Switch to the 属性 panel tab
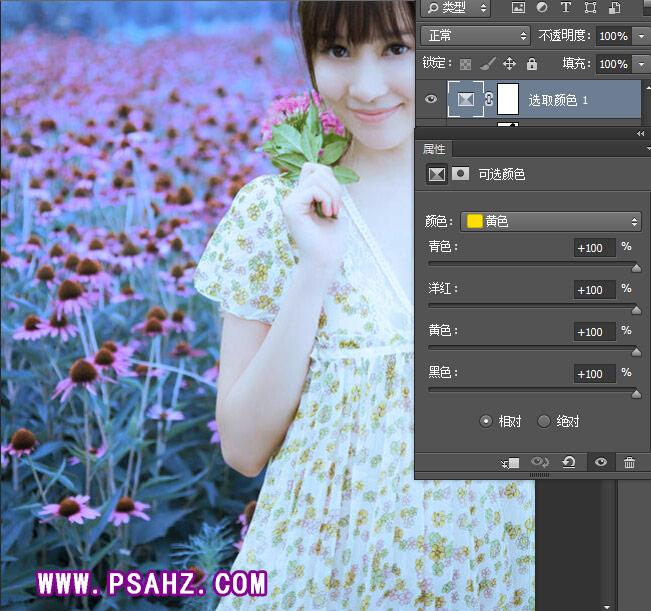Image resolution: width=651 pixels, height=611 pixels. point(434,148)
